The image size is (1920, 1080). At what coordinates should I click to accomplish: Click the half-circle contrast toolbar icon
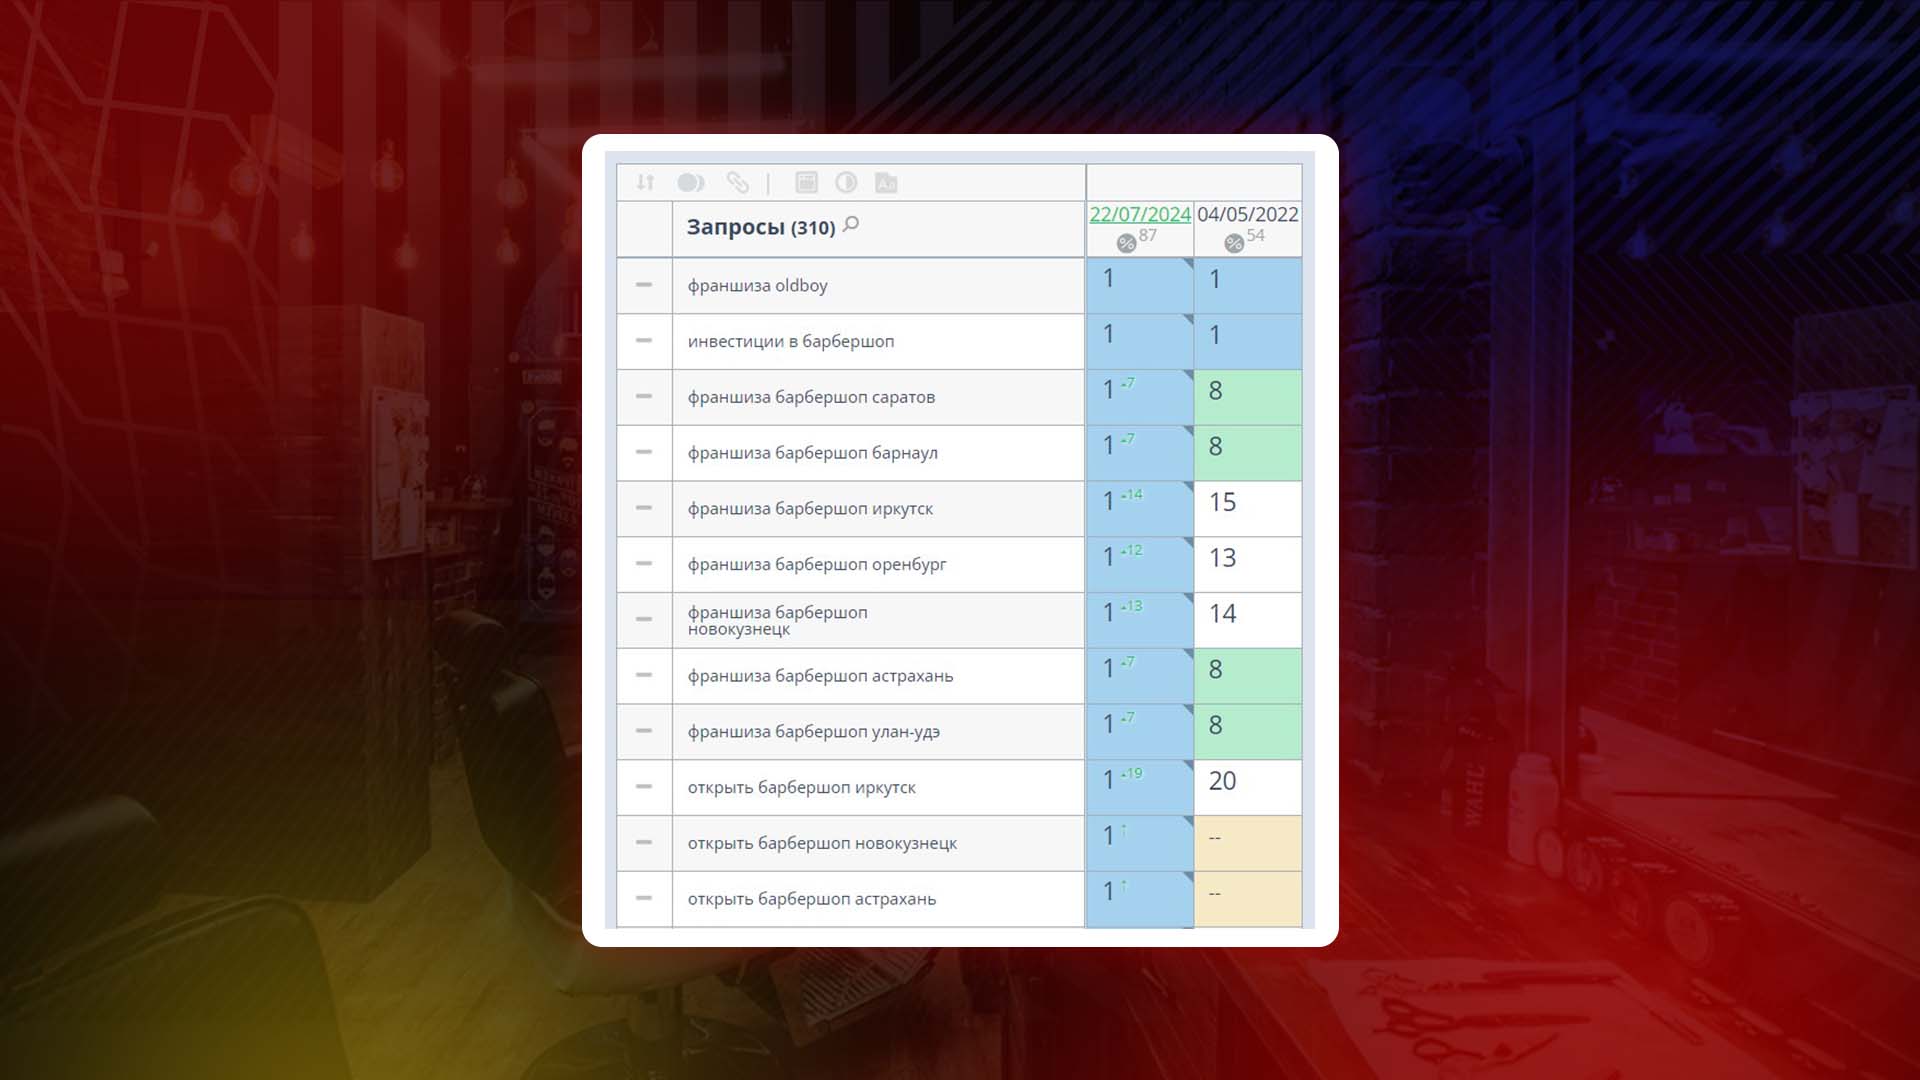click(846, 182)
